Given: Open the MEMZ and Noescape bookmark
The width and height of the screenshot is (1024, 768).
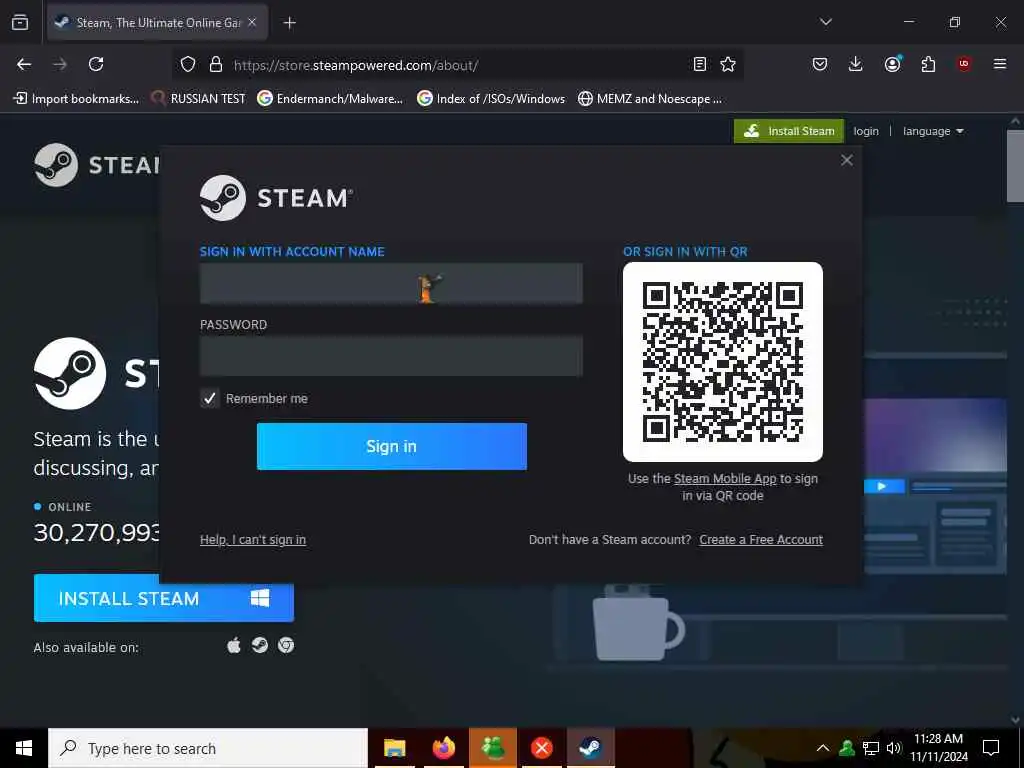Looking at the screenshot, I should click(650, 99).
